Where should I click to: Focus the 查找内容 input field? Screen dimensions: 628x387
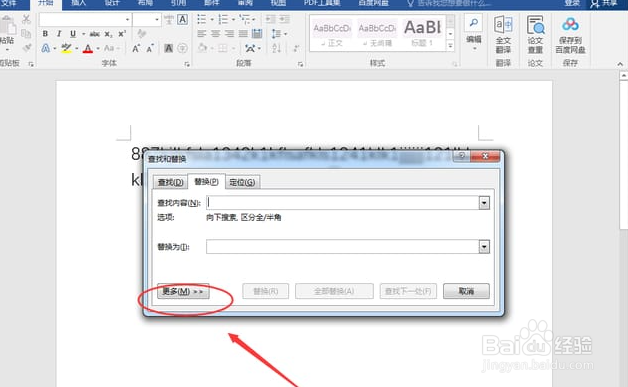(x=343, y=203)
